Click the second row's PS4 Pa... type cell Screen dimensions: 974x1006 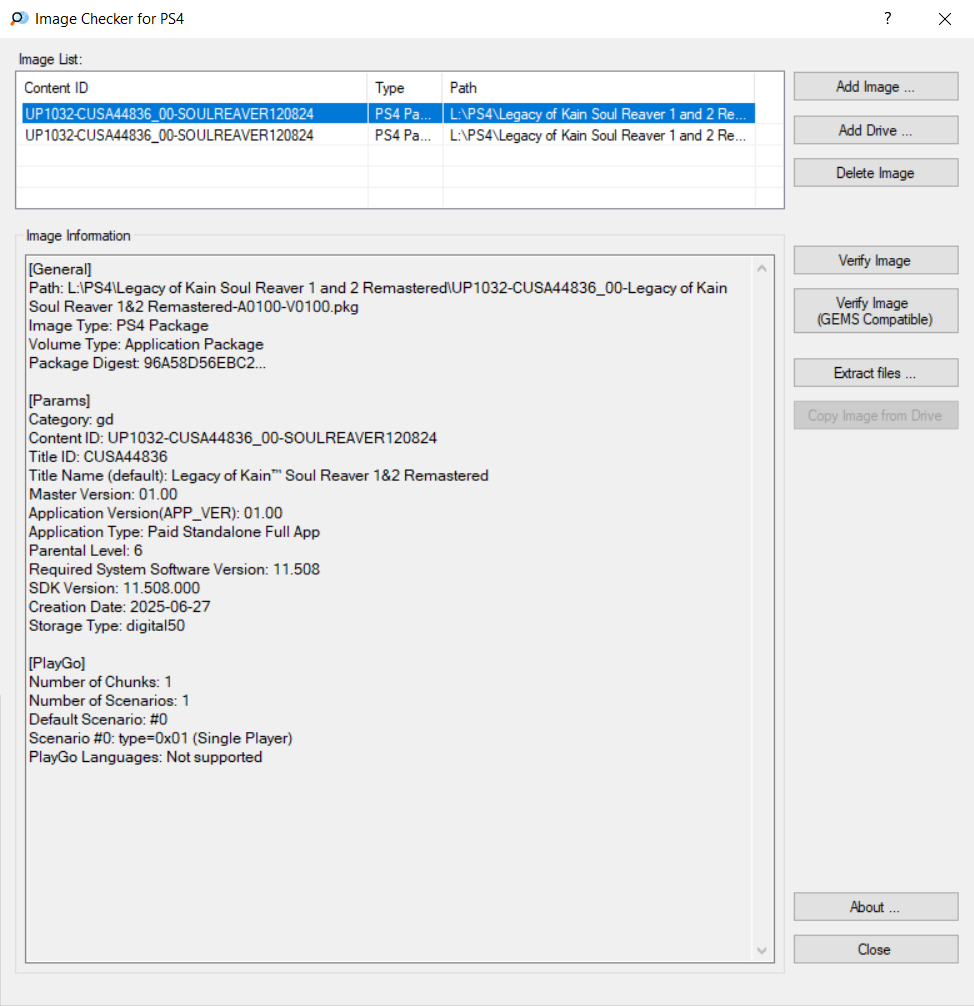403,135
